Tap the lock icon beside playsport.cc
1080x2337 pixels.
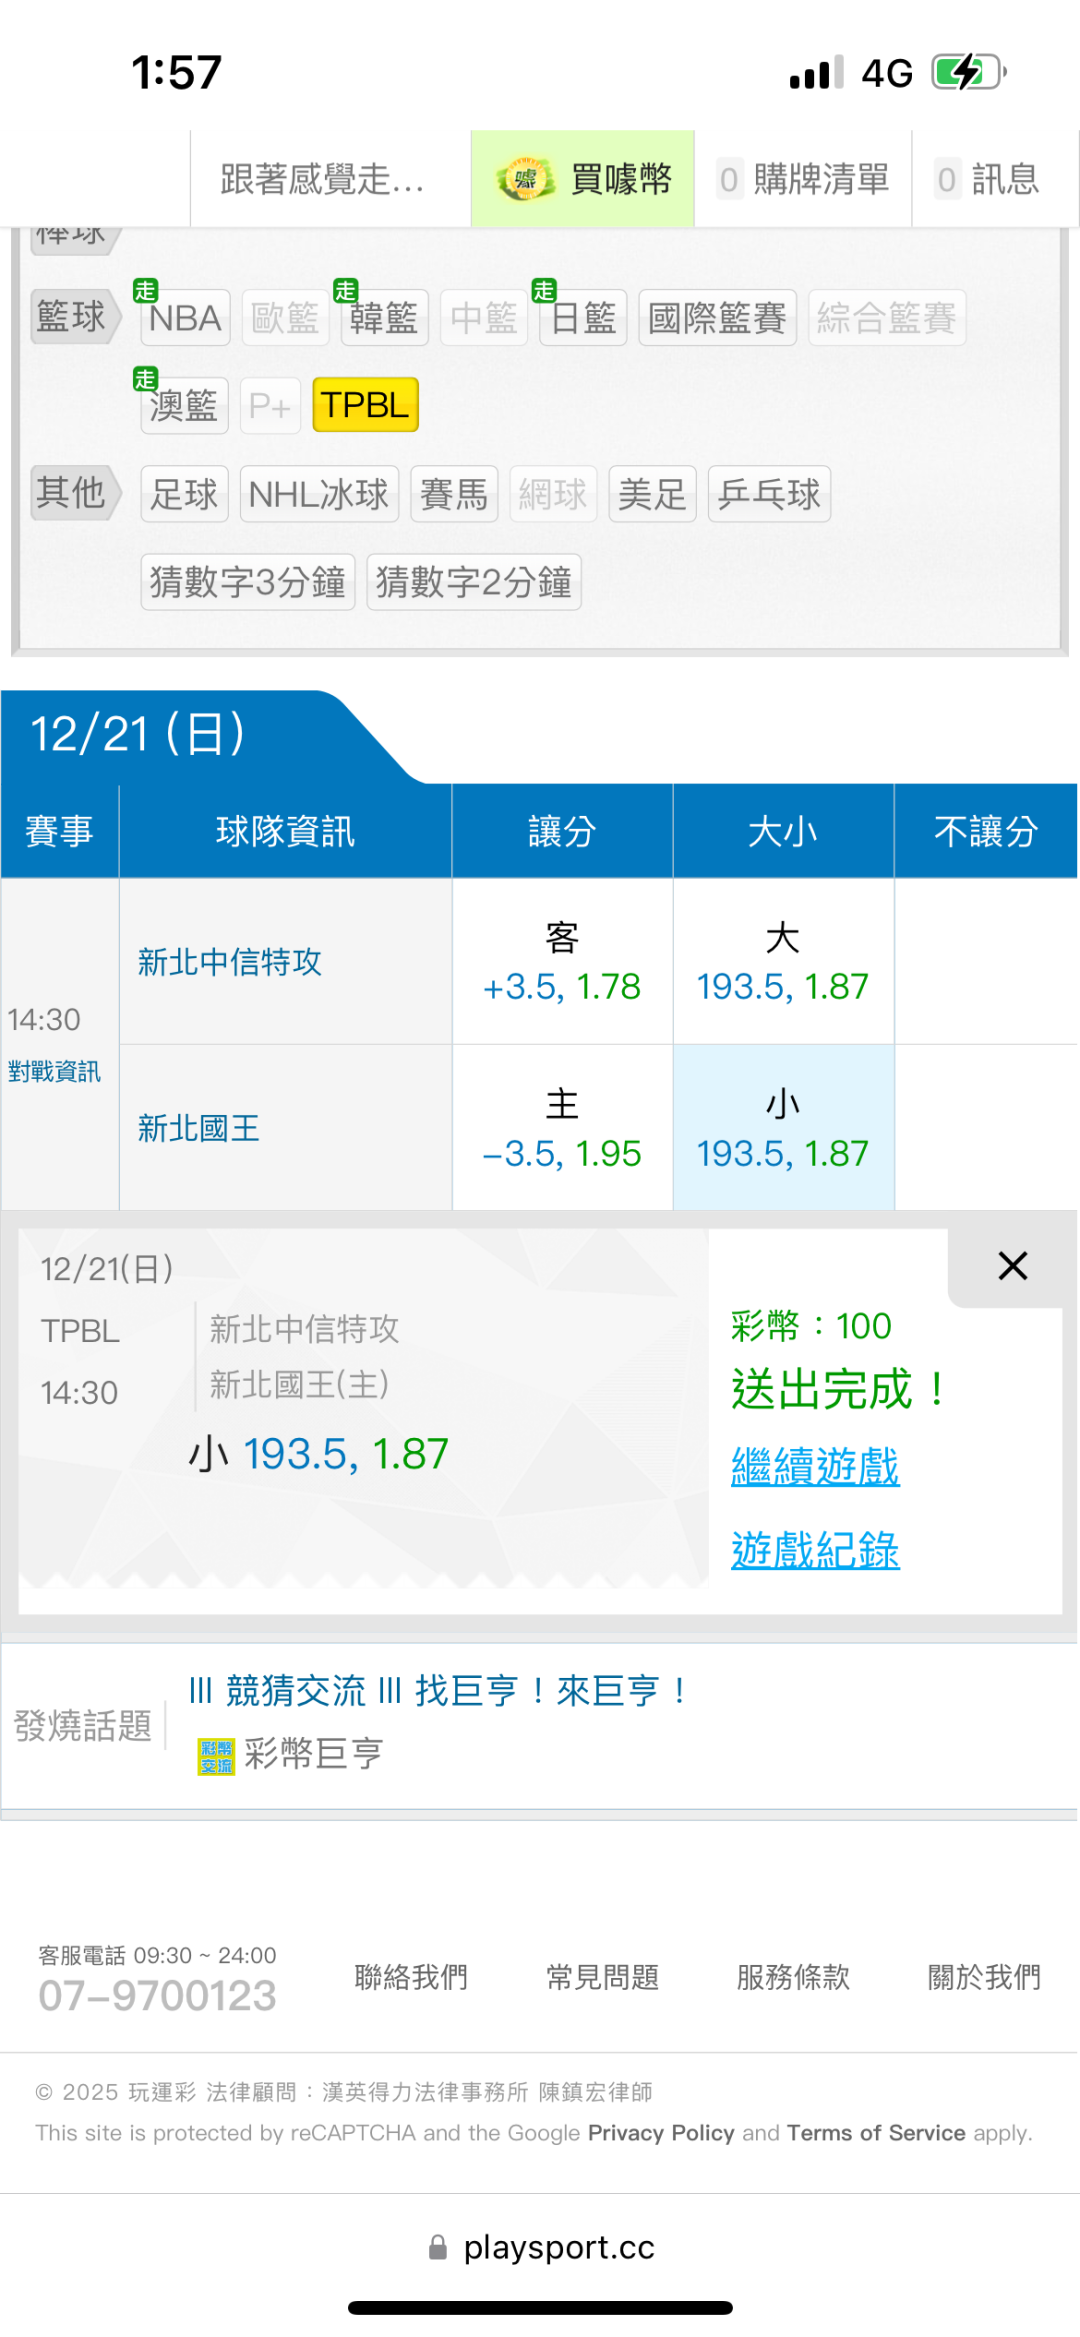point(438,2248)
